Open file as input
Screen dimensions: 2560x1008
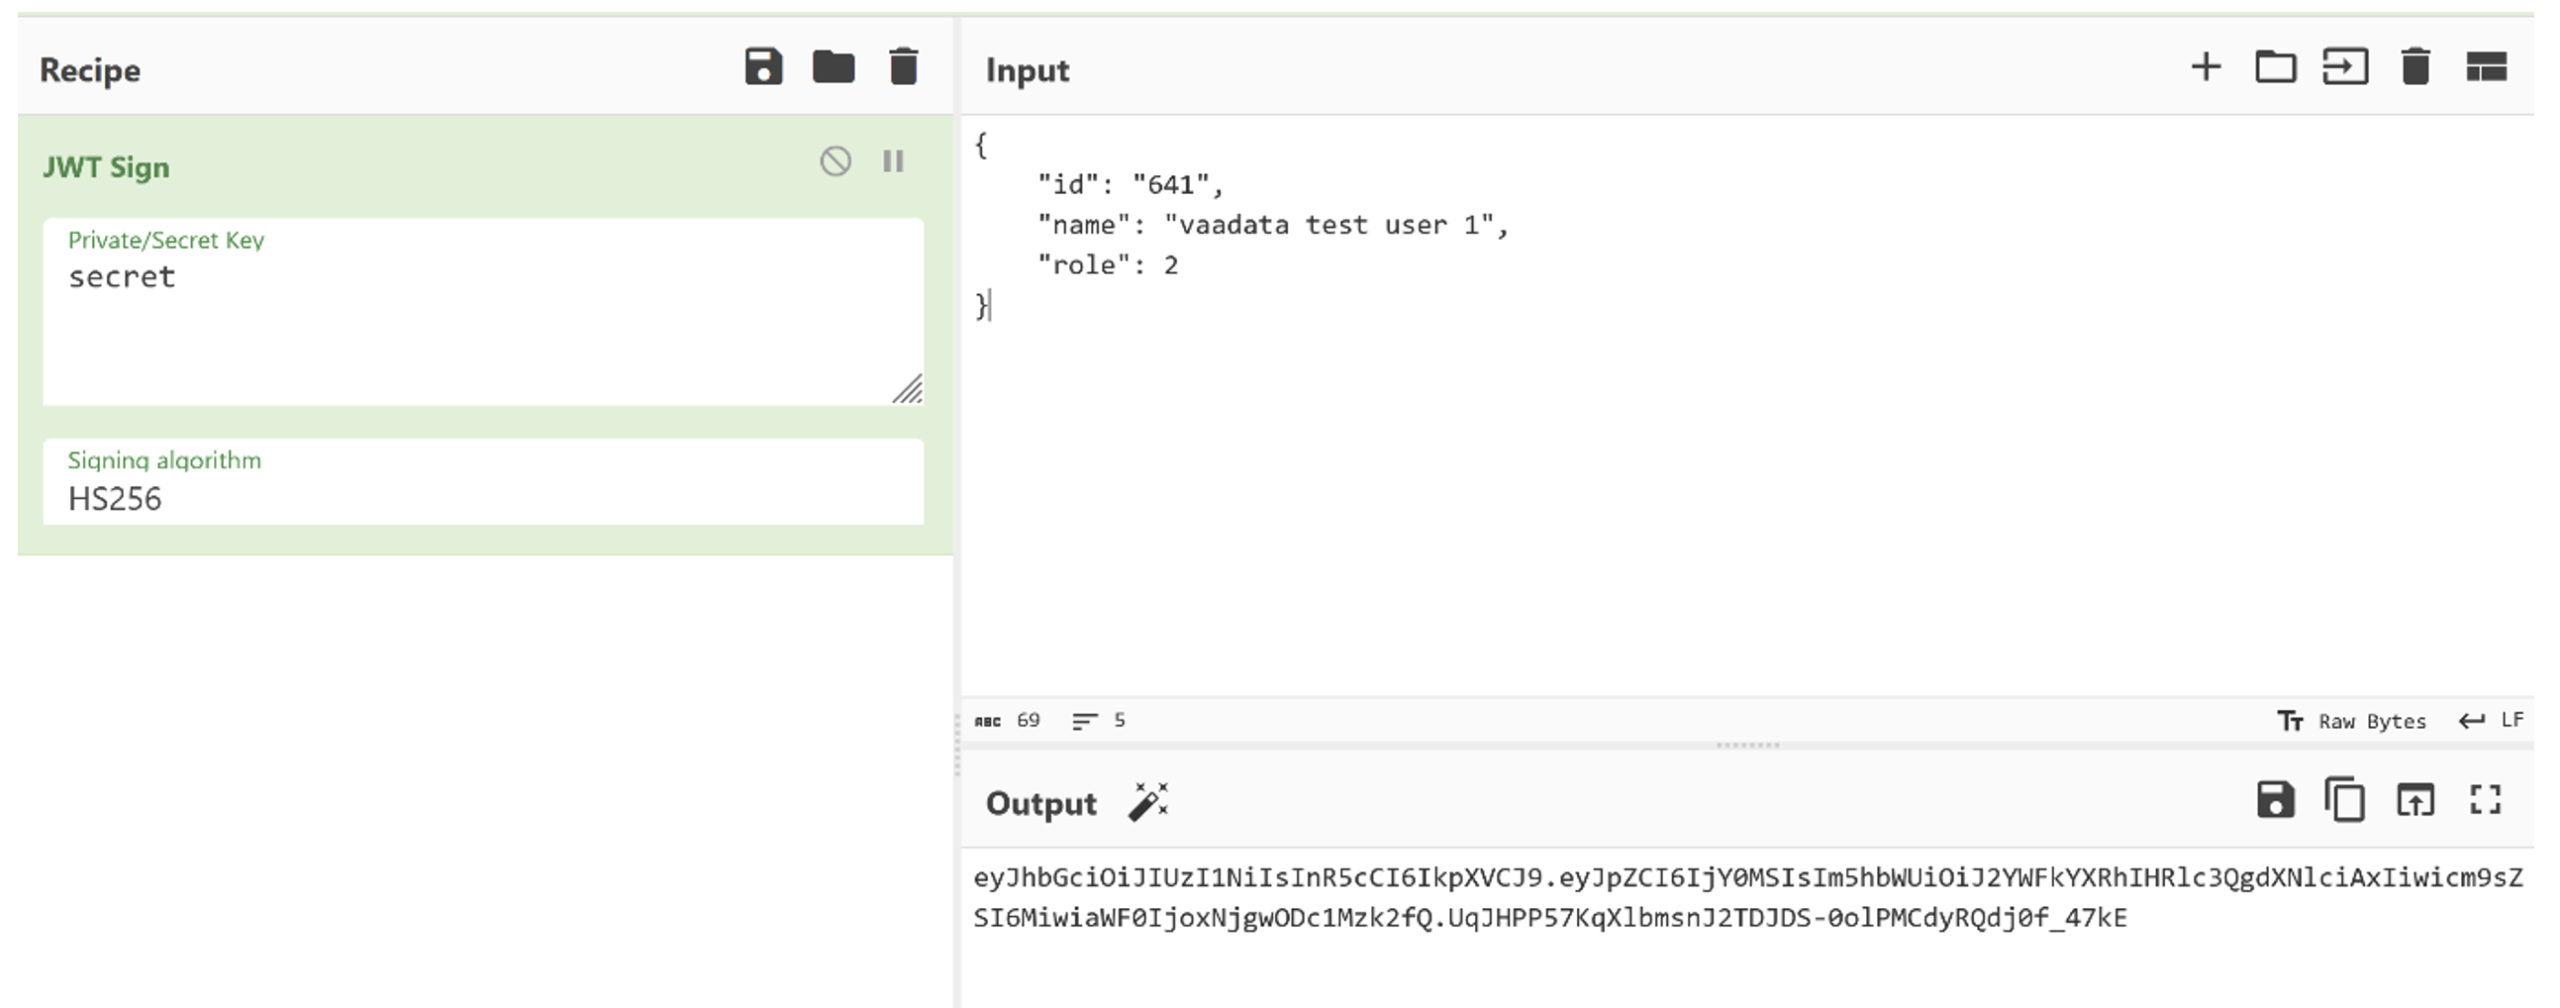point(2345,68)
